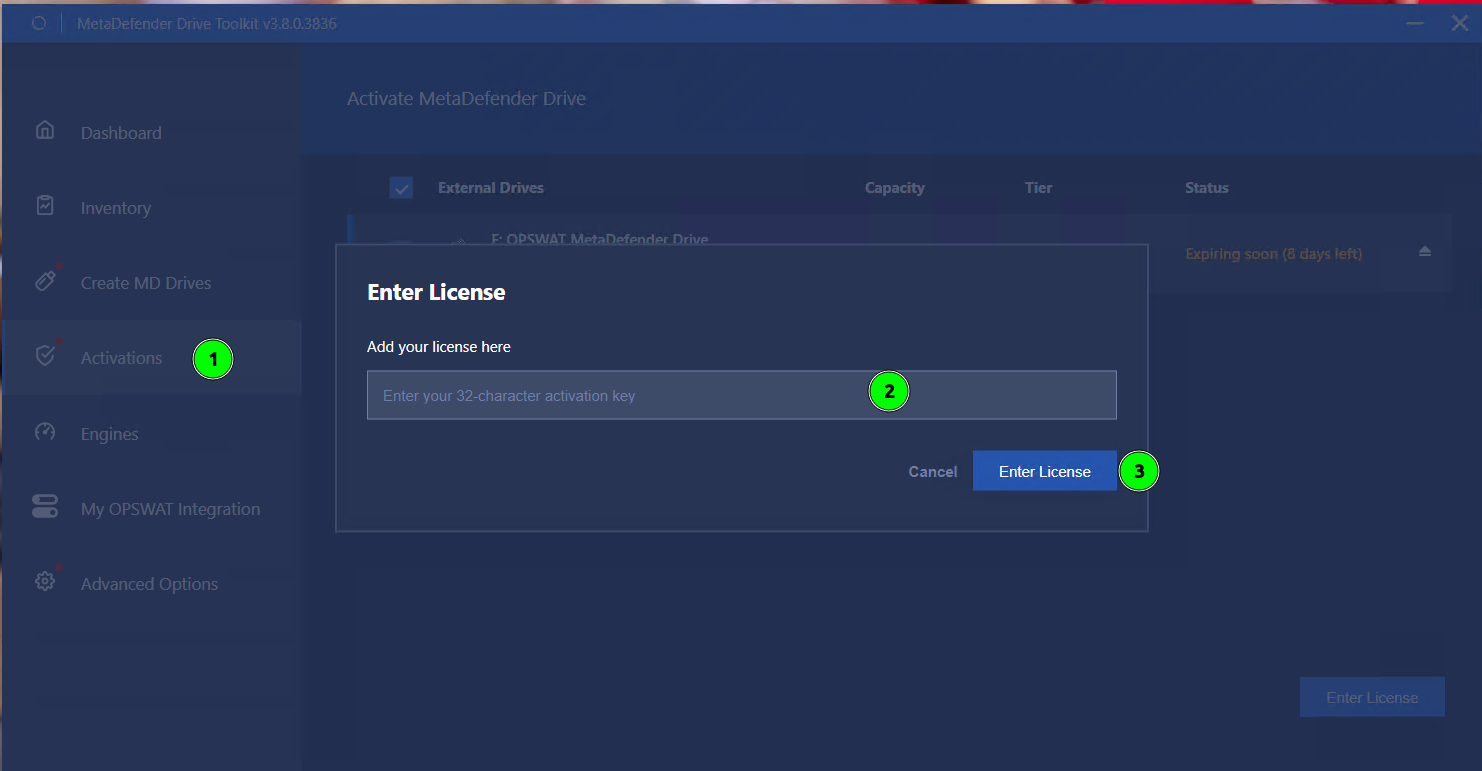This screenshot has width=1482, height=771.
Task: Click the My OPSWAT Integration server icon
Action: tap(45, 507)
